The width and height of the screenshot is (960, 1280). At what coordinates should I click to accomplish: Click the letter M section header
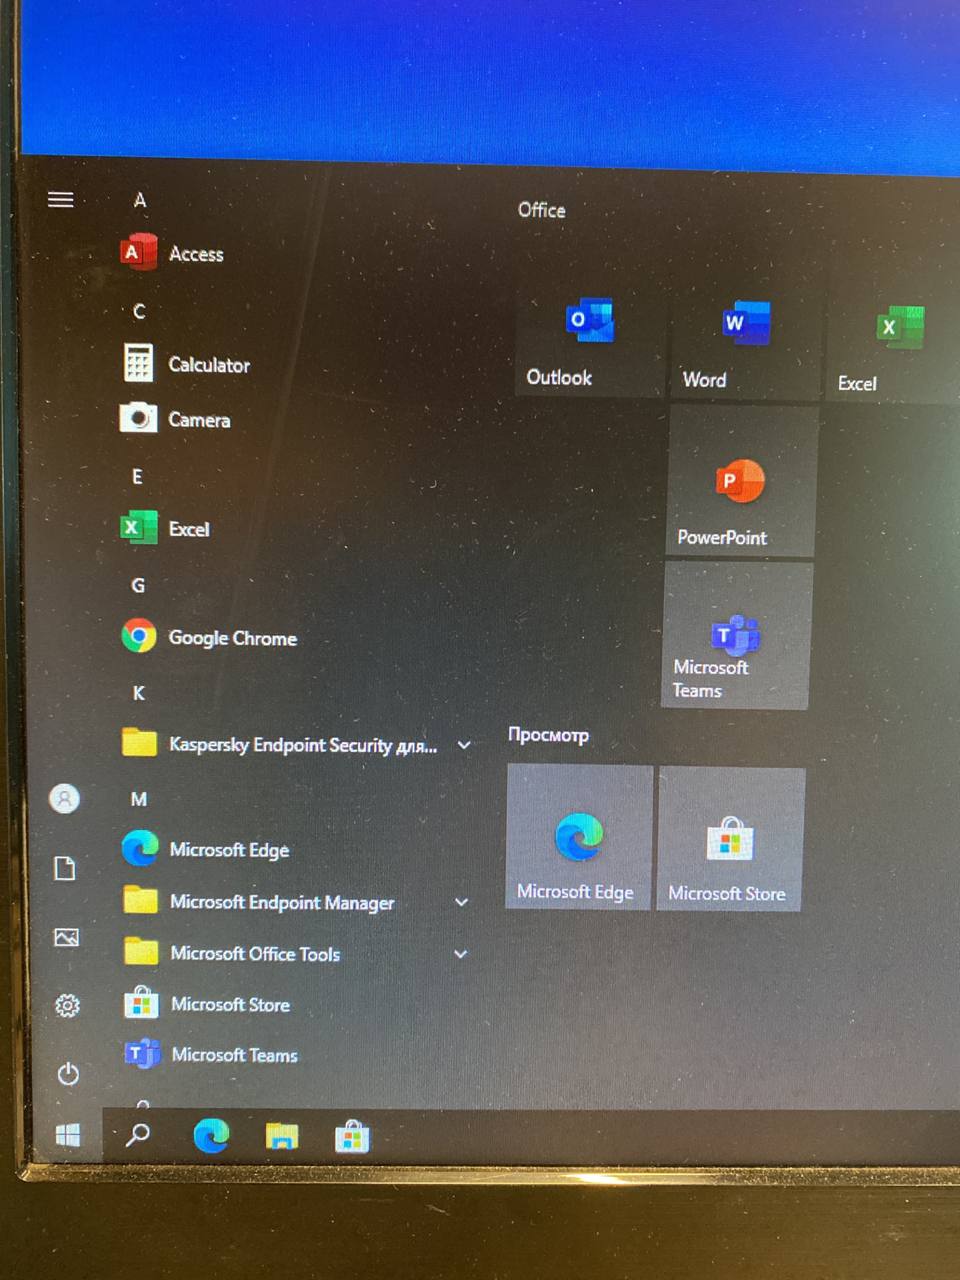[139, 799]
